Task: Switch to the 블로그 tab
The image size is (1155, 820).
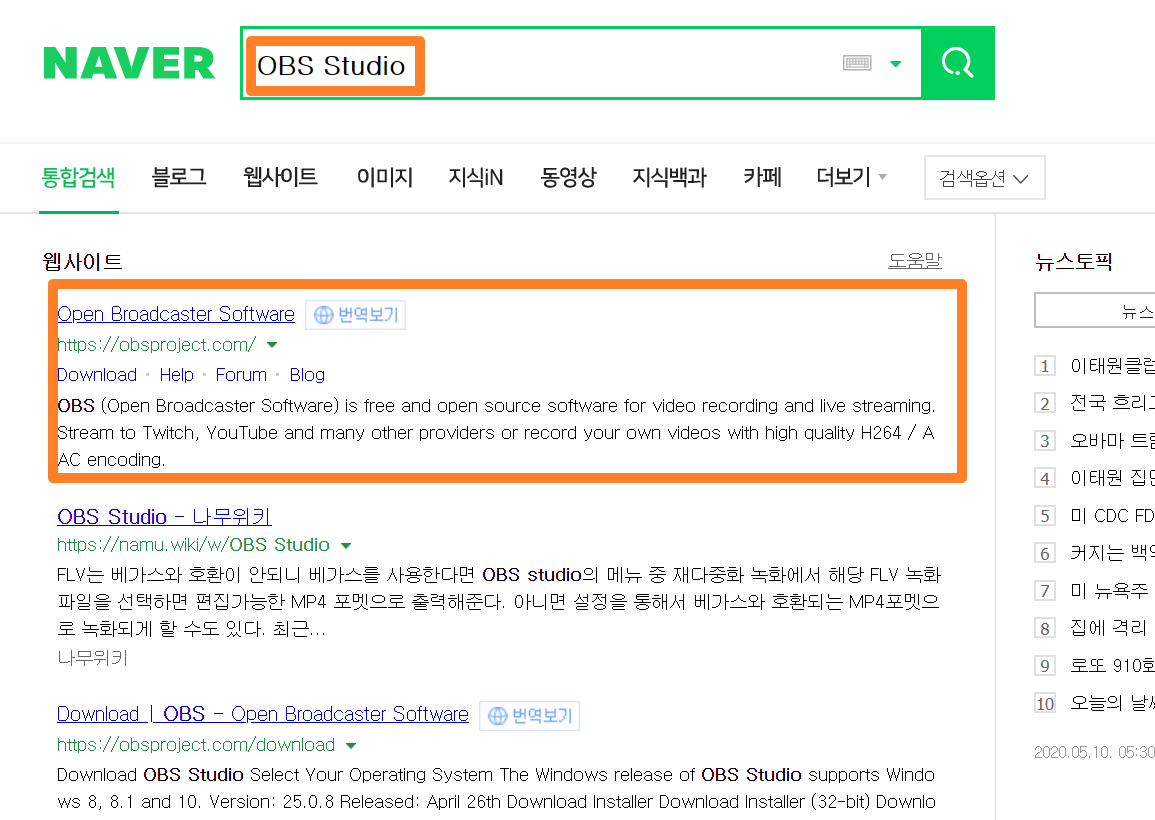Action: click(x=179, y=178)
